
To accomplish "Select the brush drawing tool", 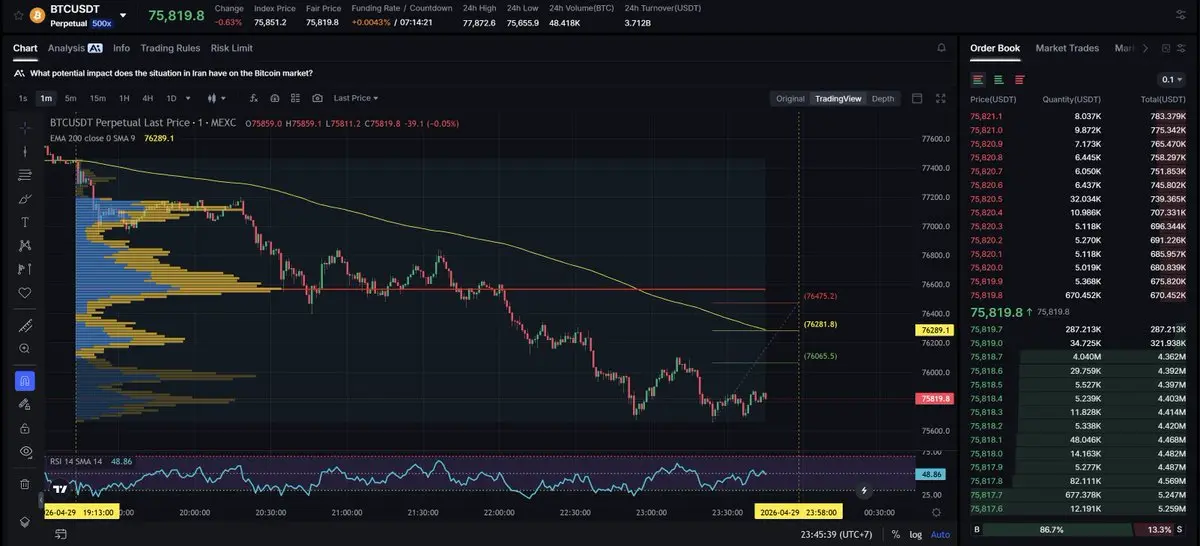I will point(25,199).
